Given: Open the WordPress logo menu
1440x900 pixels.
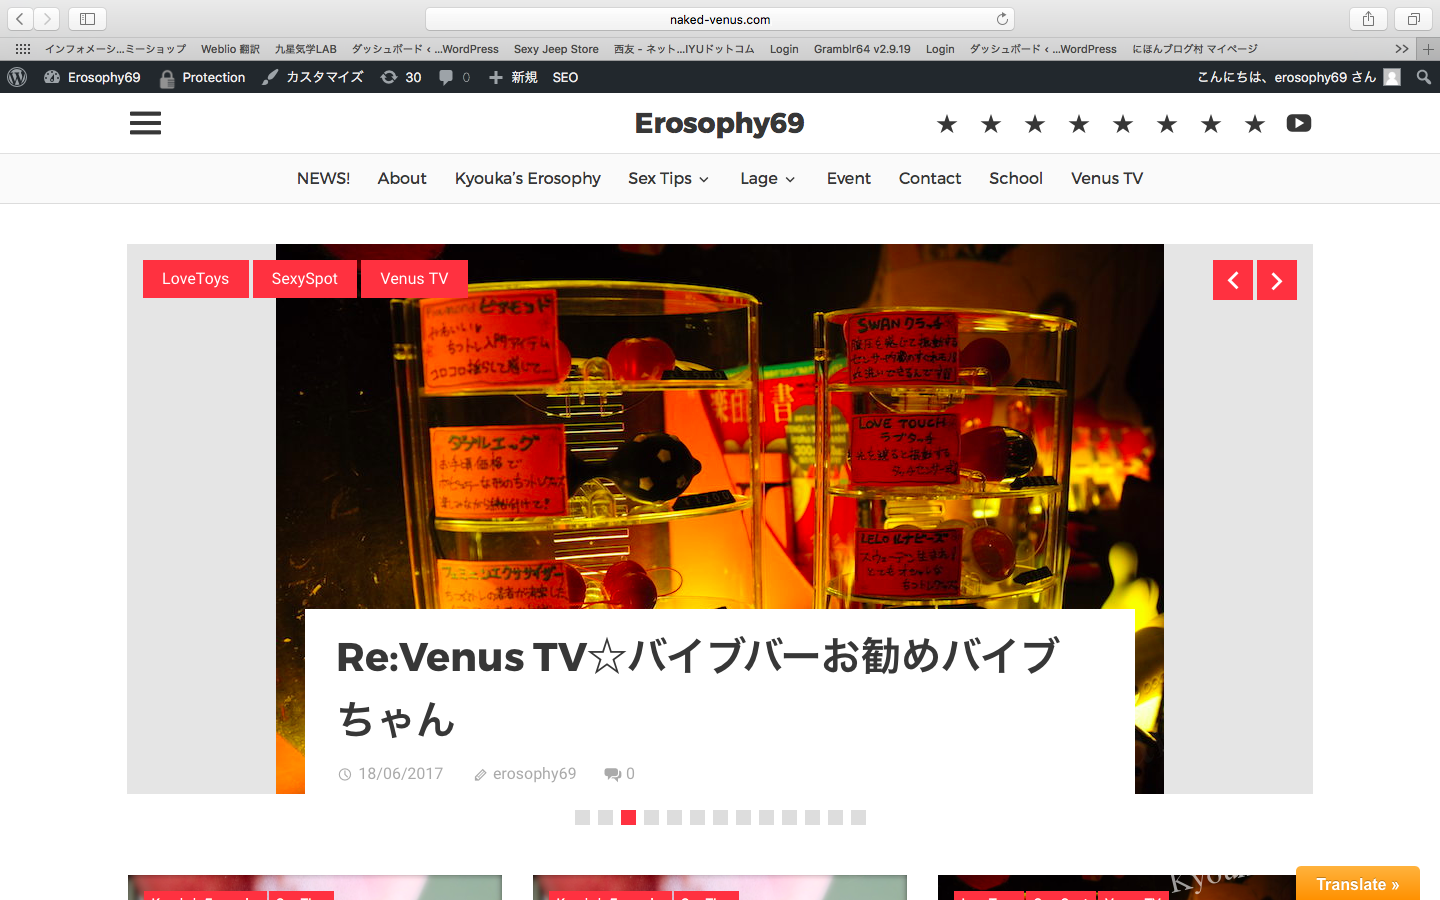Looking at the screenshot, I should [17, 77].
